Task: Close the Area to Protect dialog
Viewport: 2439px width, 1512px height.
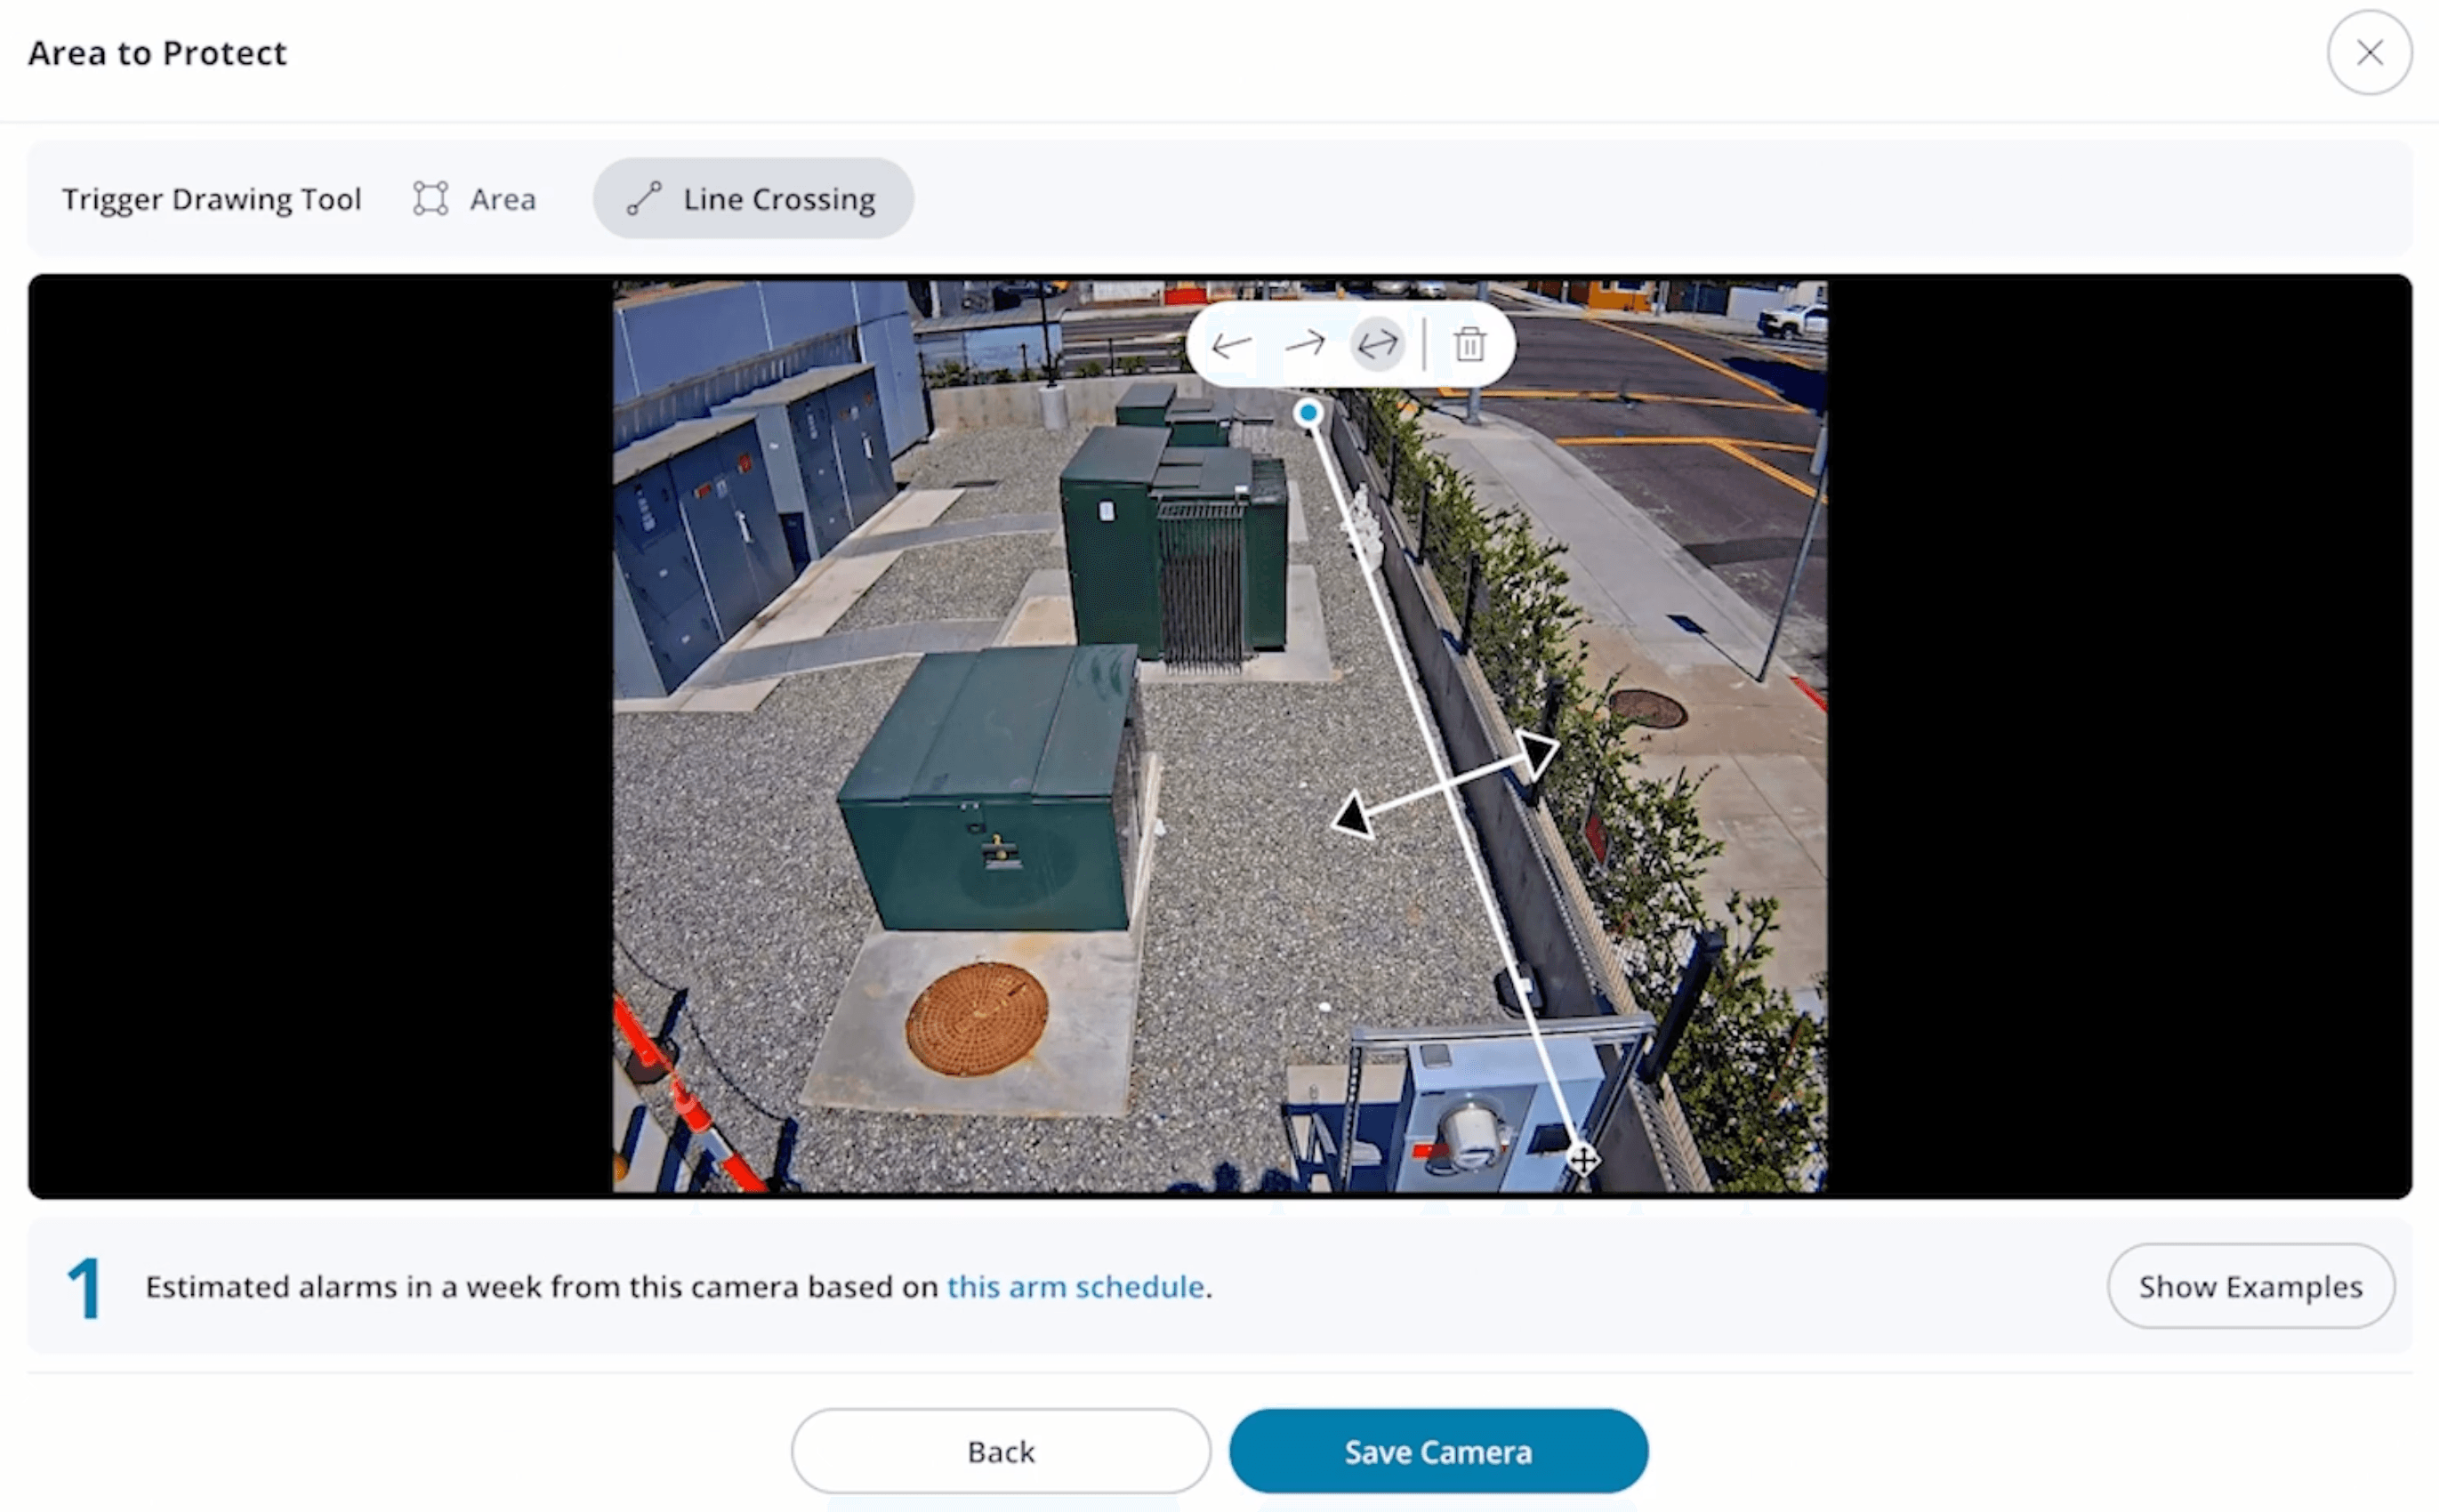Action: point(2369,53)
